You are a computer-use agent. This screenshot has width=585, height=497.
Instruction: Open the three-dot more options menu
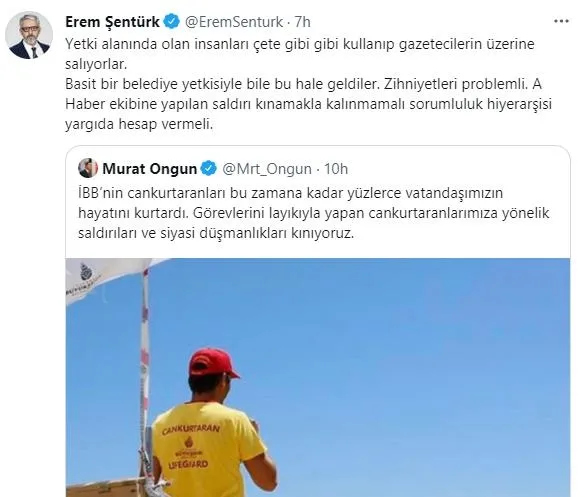tap(561, 21)
